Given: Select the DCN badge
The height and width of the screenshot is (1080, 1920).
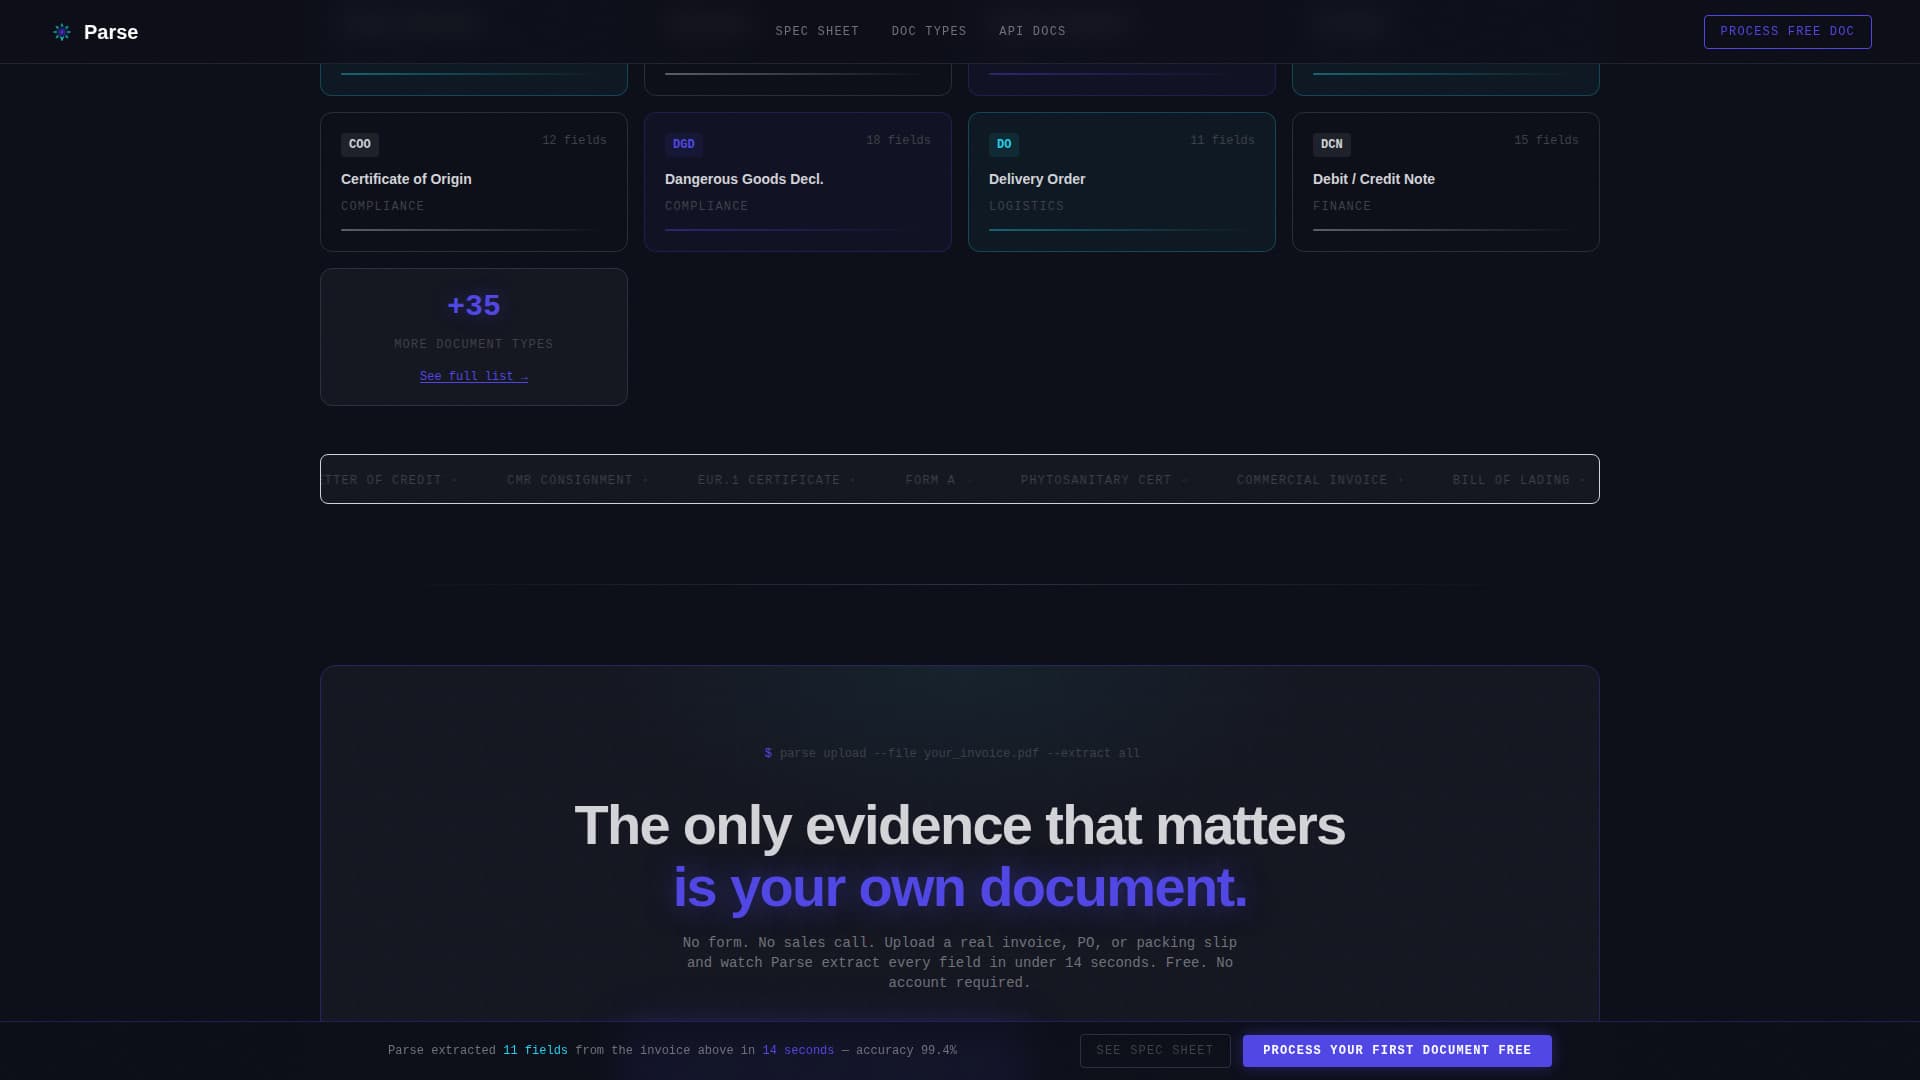Looking at the screenshot, I should coord(1332,144).
